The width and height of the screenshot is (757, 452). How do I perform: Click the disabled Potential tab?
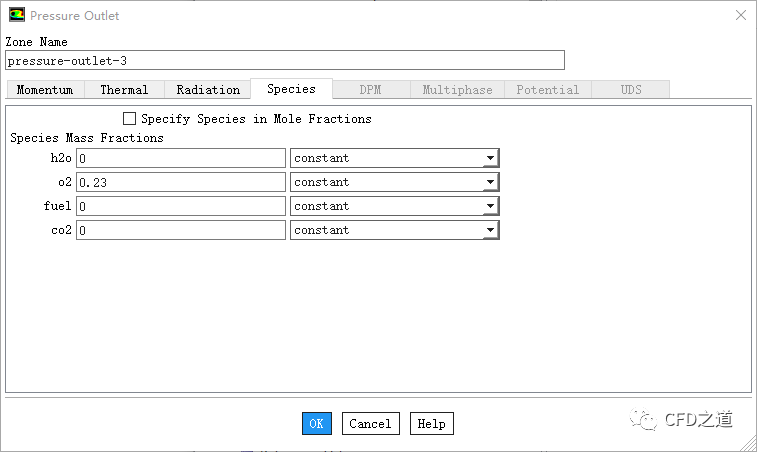pyautogui.click(x=548, y=90)
